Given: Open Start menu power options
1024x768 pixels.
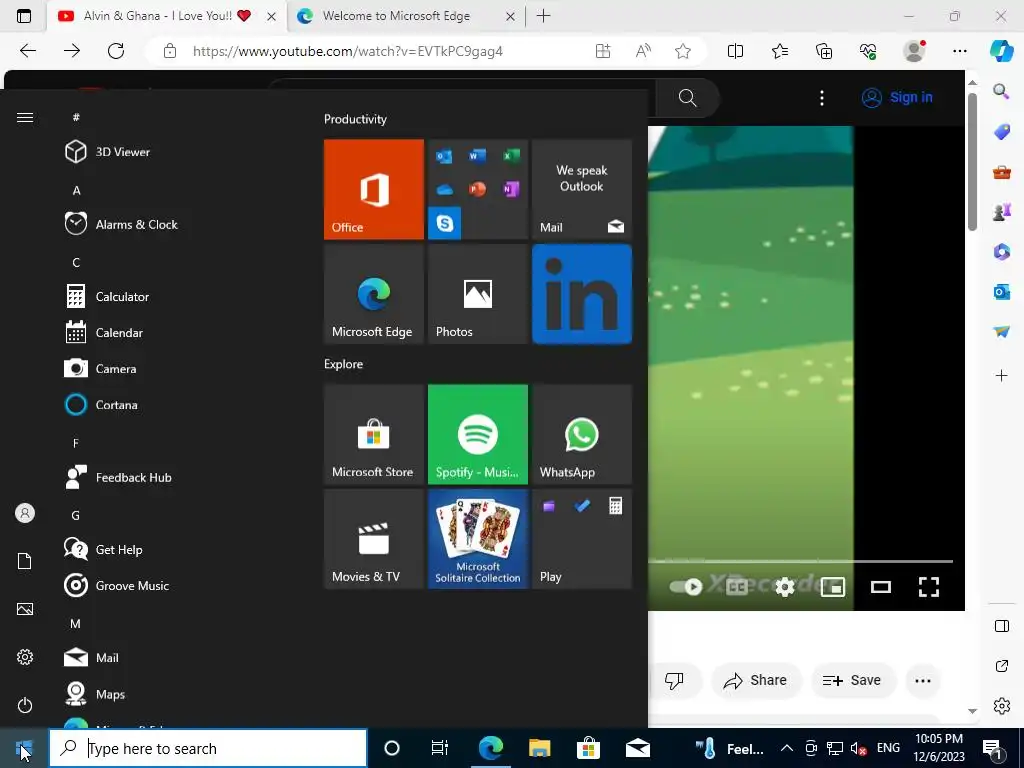Looking at the screenshot, I should (25, 705).
